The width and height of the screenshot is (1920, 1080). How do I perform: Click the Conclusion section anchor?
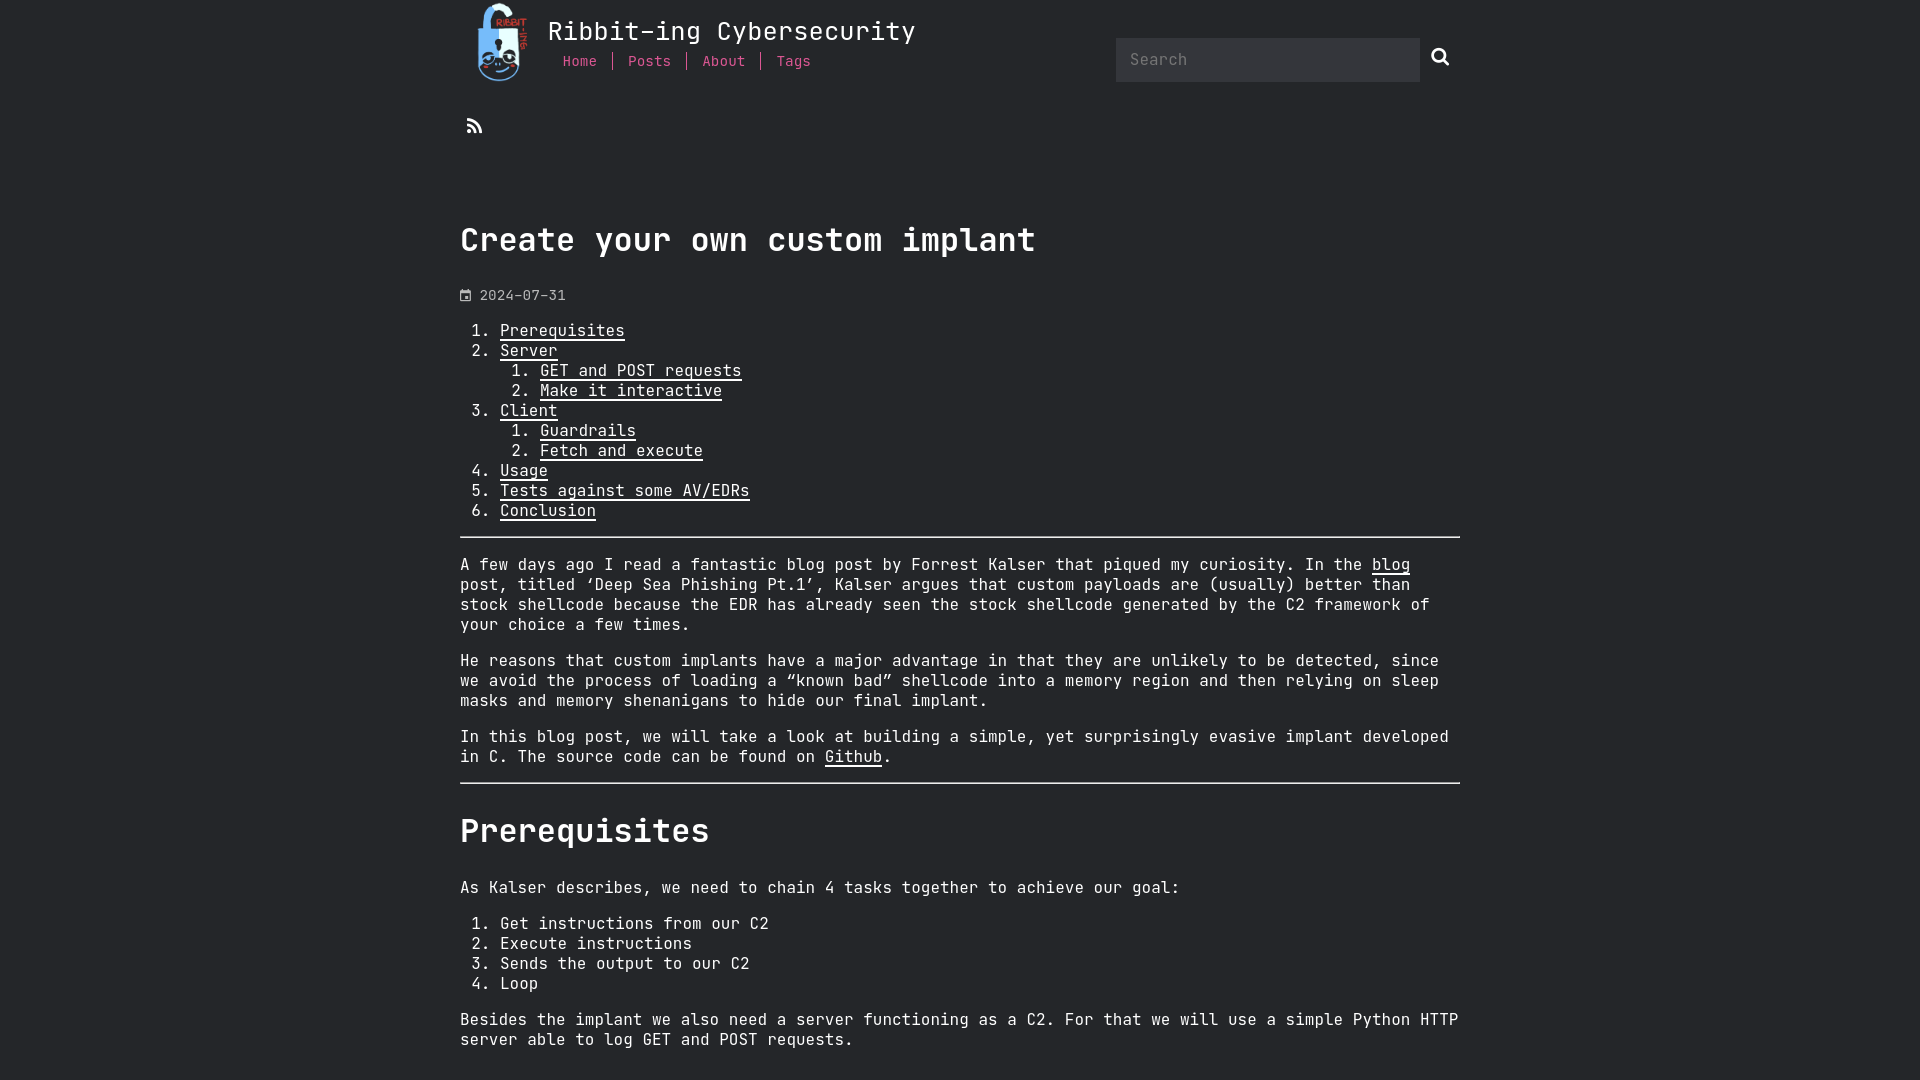tap(547, 510)
